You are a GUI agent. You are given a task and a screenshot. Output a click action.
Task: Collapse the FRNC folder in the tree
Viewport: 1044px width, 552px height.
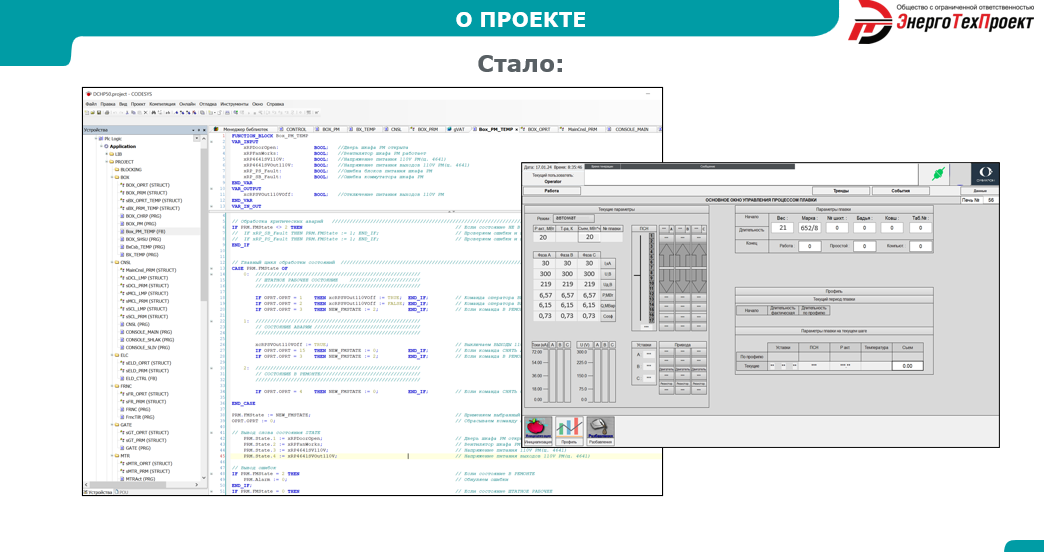click(x=111, y=386)
